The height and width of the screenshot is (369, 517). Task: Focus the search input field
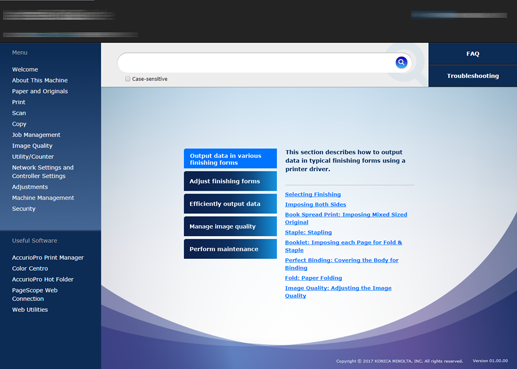[x=256, y=63]
